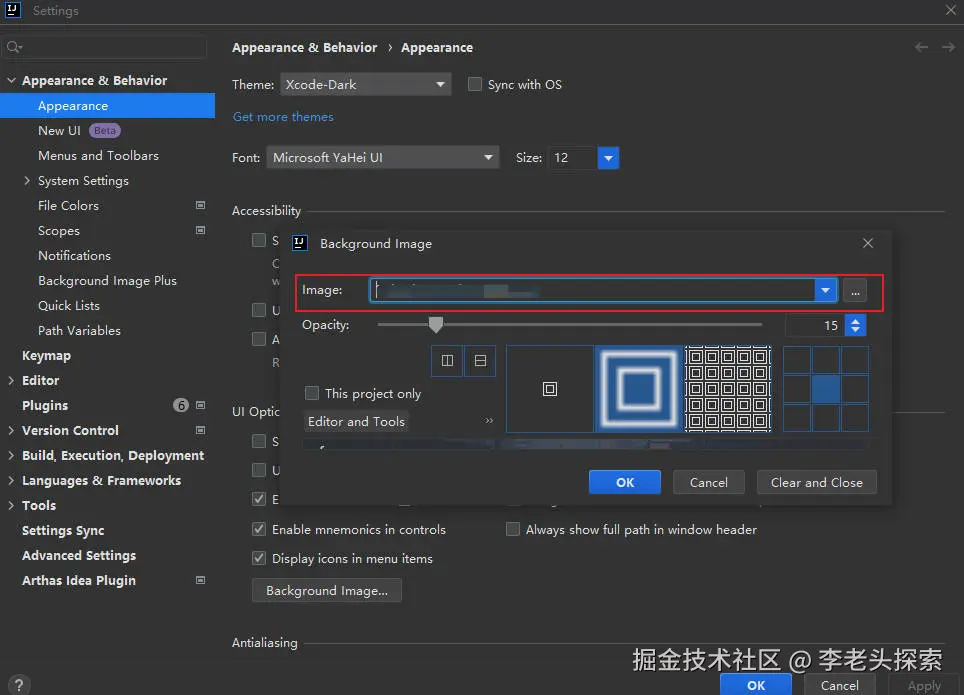The image size is (964, 695).
Task: Toggle Enable mnemonics in controls checkbox
Action: point(259,529)
